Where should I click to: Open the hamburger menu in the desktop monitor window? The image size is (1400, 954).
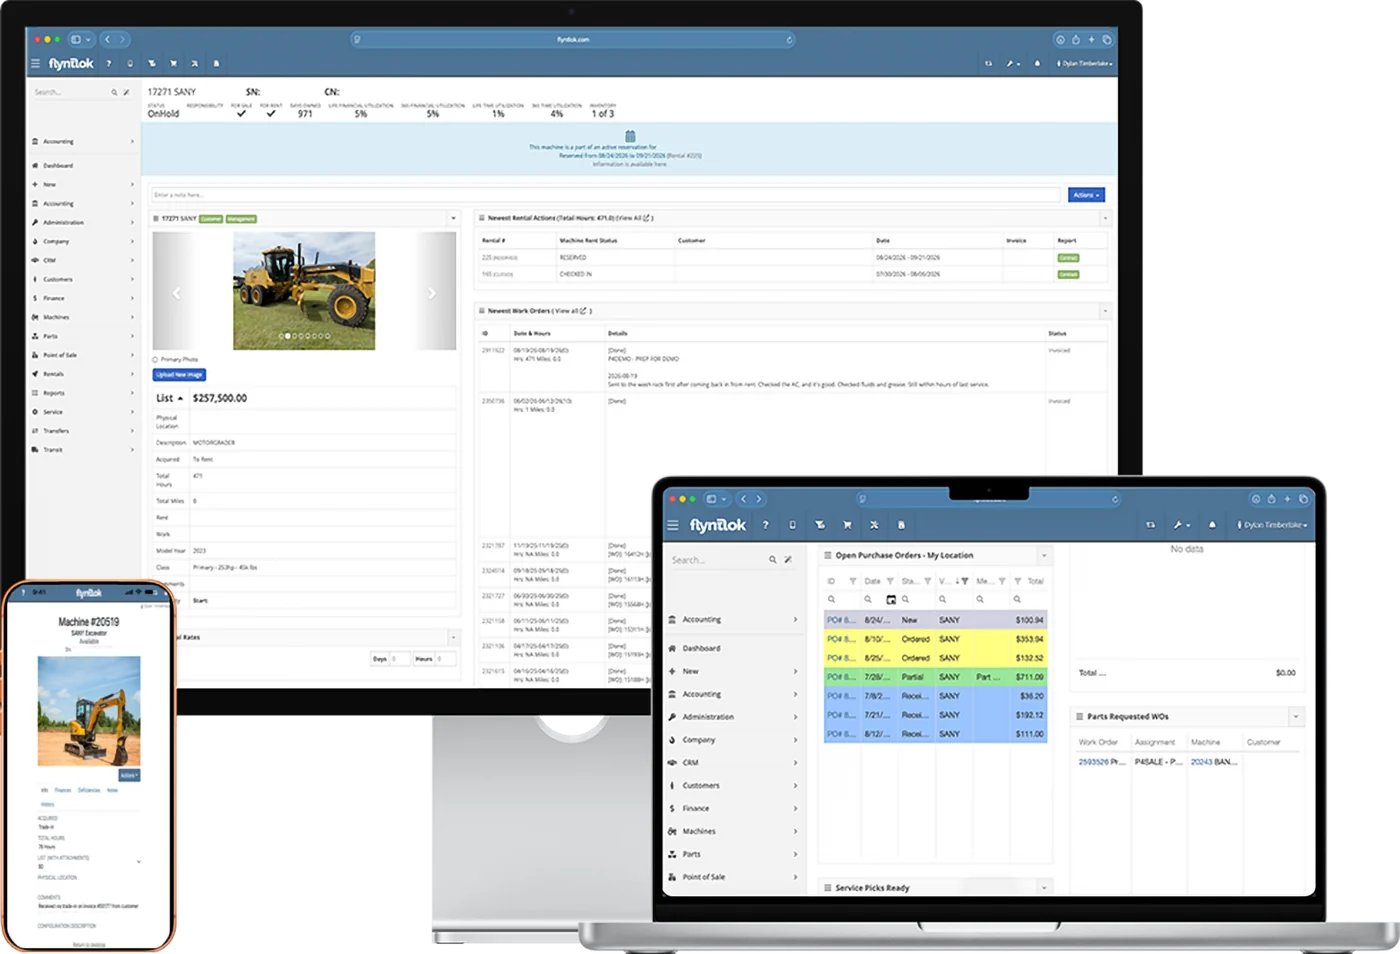click(x=35, y=63)
